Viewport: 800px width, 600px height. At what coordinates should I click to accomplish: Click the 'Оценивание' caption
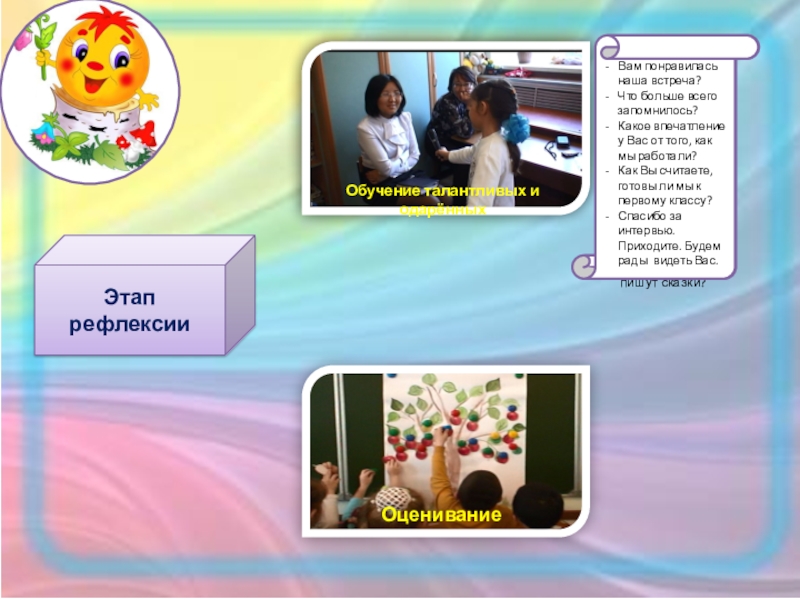click(x=441, y=514)
